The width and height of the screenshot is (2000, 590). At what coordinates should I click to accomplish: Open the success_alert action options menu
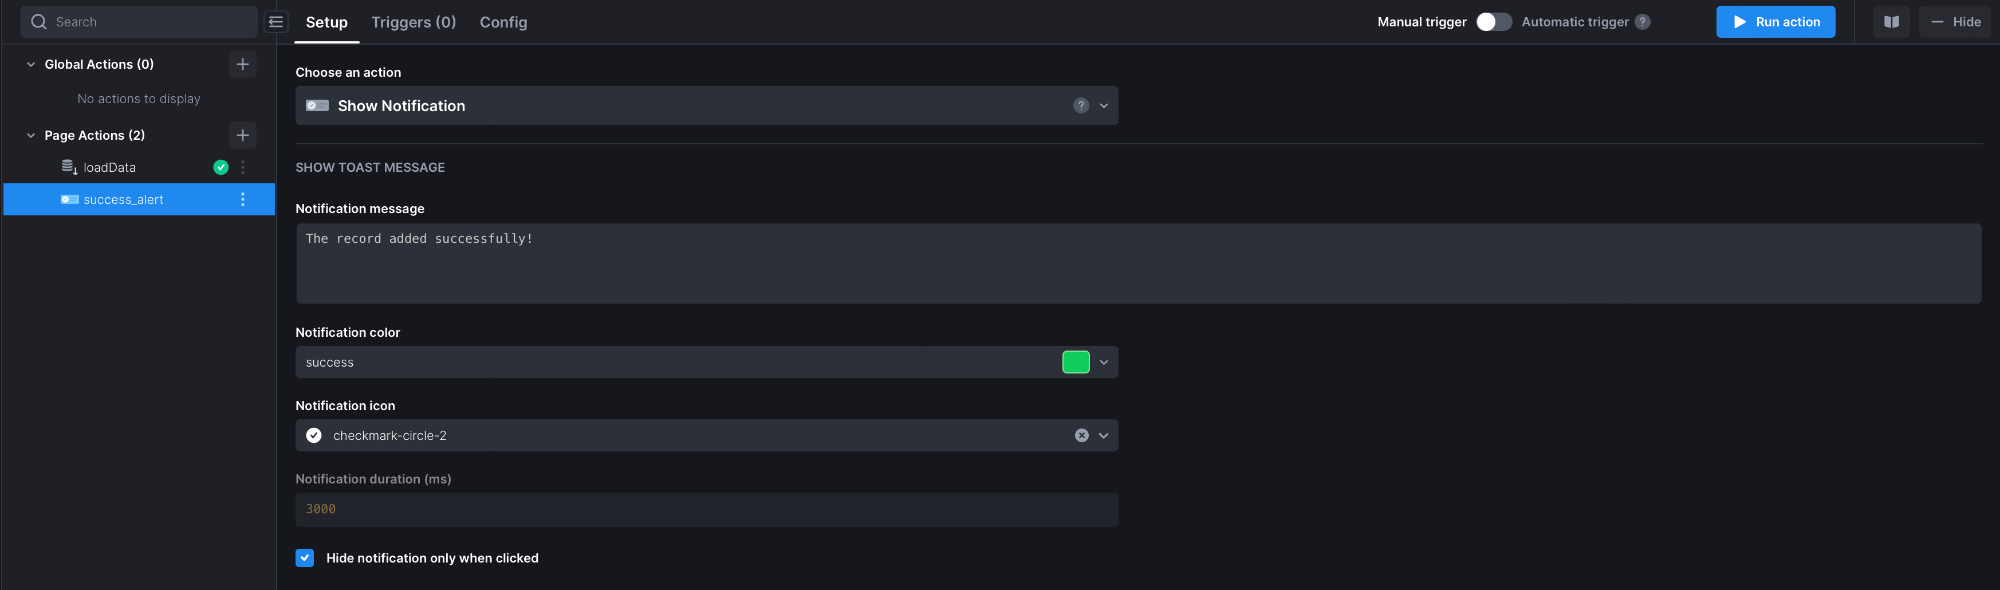coord(242,200)
